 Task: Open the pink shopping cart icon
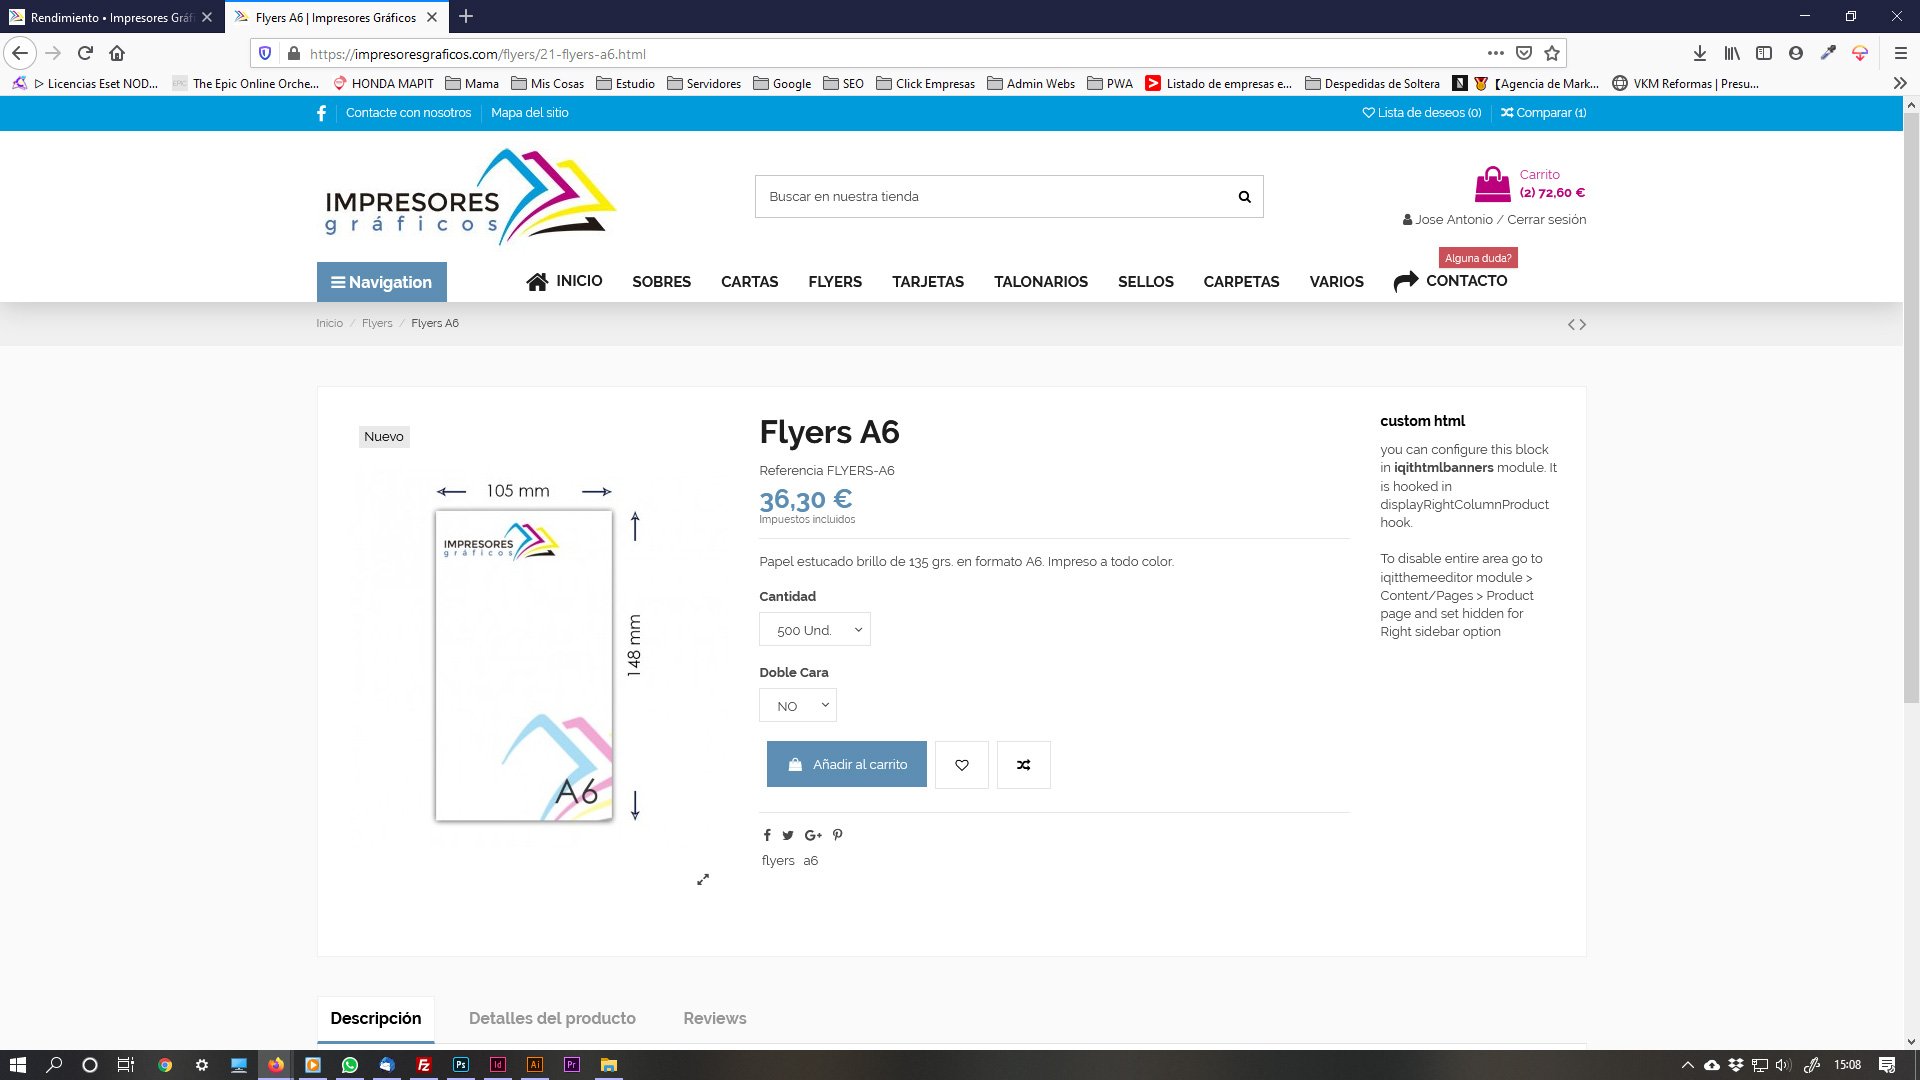(x=1492, y=184)
